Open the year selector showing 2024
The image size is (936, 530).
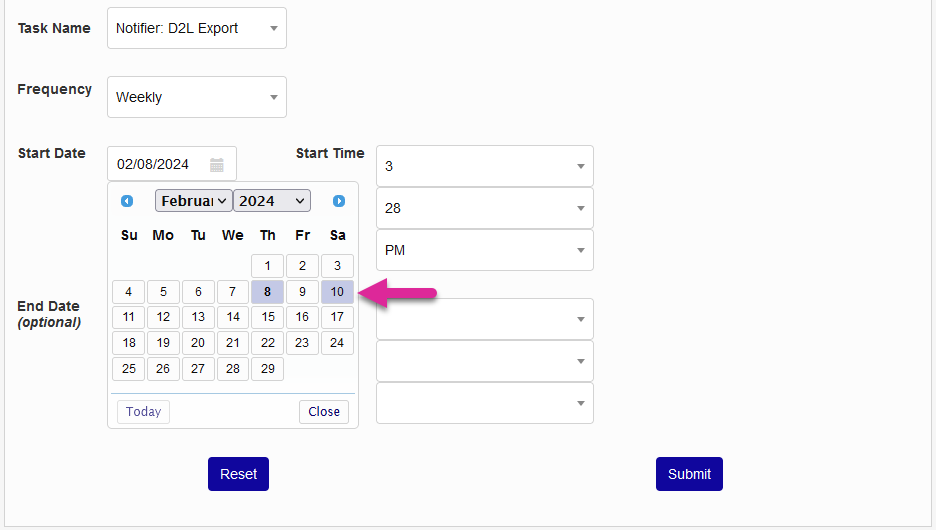pos(272,201)
